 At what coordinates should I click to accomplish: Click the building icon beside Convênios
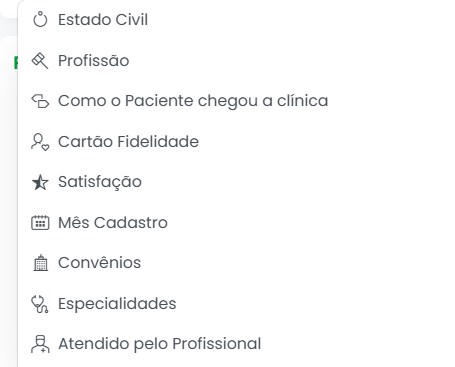coord(40,263)
